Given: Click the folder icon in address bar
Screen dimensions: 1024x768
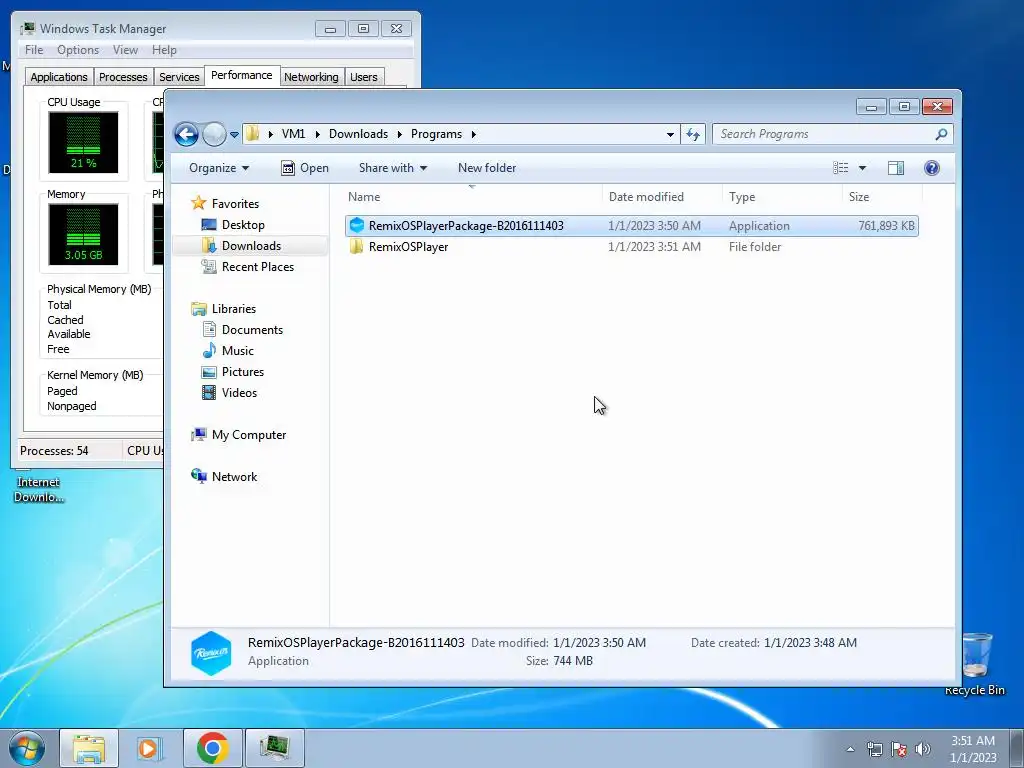Looking at the screenshot, I should [x=253, y=134].
